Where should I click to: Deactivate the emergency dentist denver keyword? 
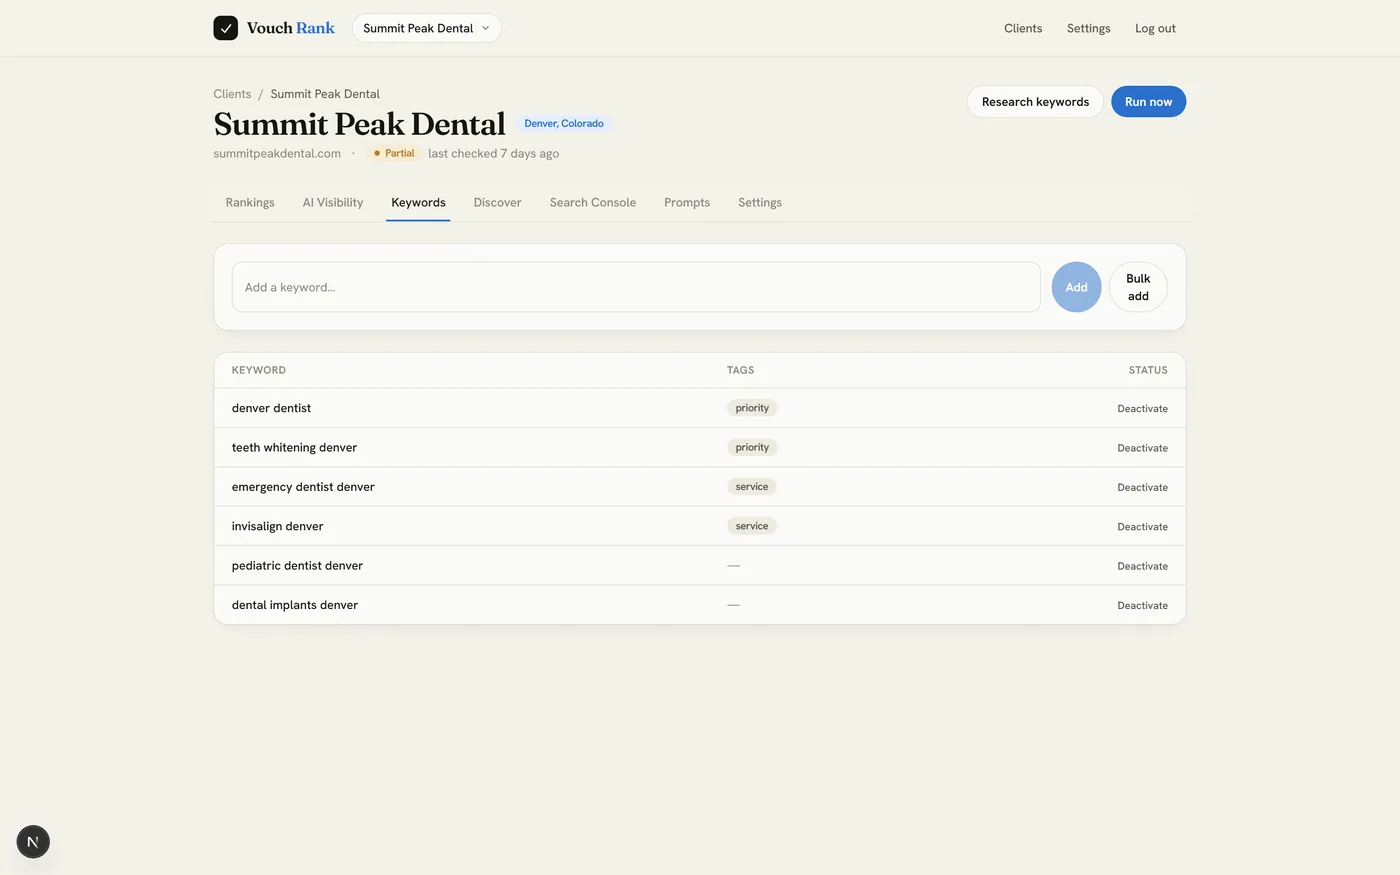pyautogui.click(x=1142, y=487)
